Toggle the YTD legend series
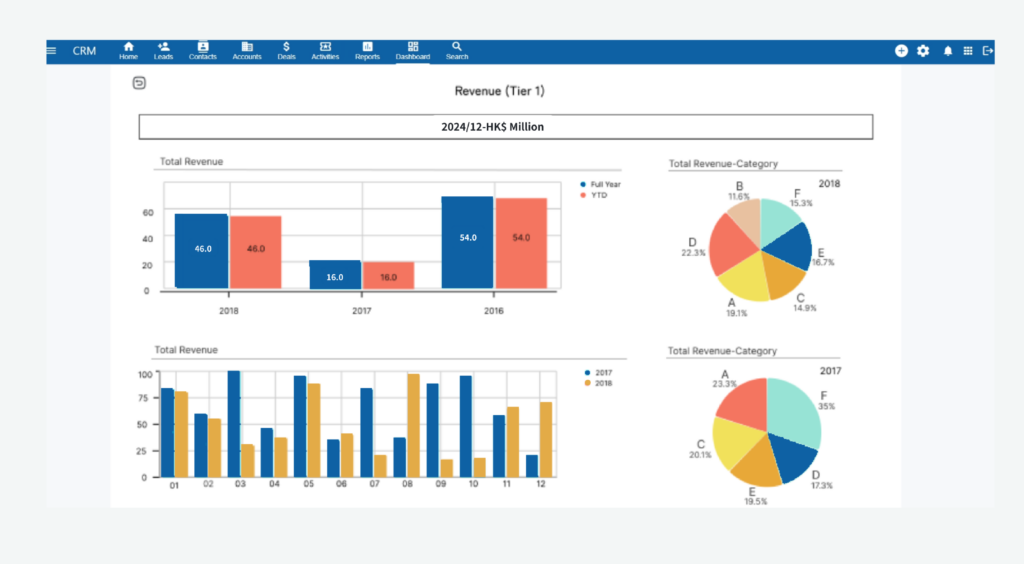The width and height of the screenshot is (1024, 564). click(x=598, y=195)
